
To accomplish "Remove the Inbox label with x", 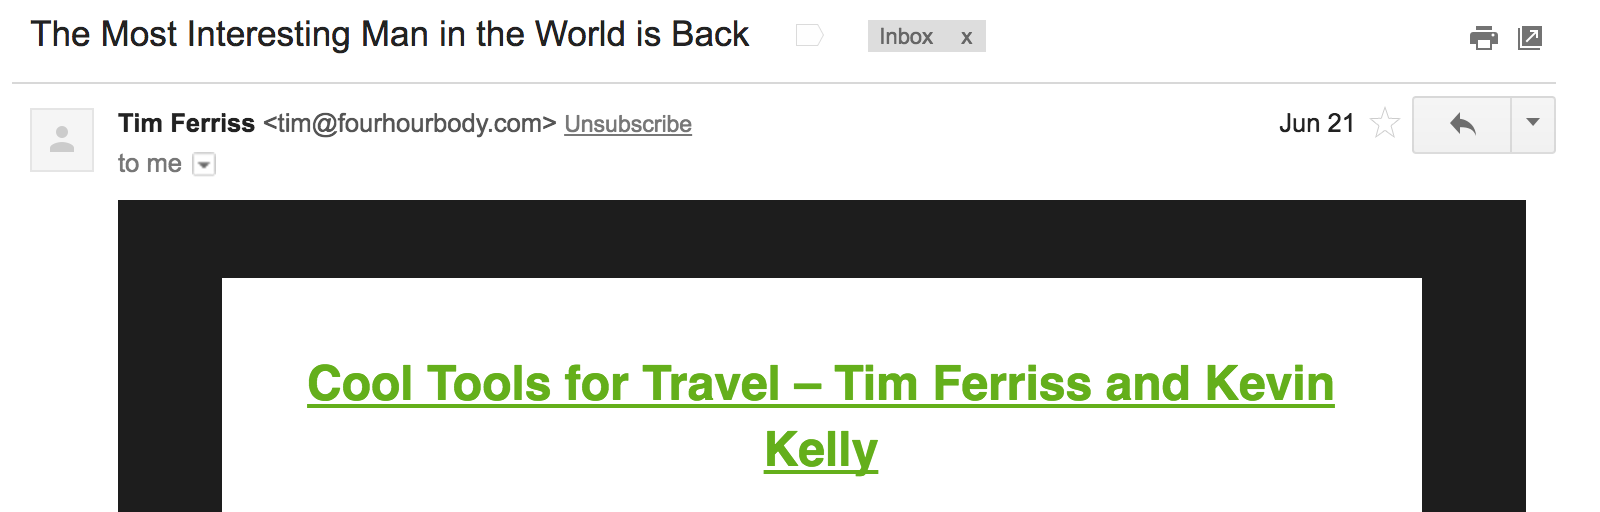I will (x=966, y=38).
